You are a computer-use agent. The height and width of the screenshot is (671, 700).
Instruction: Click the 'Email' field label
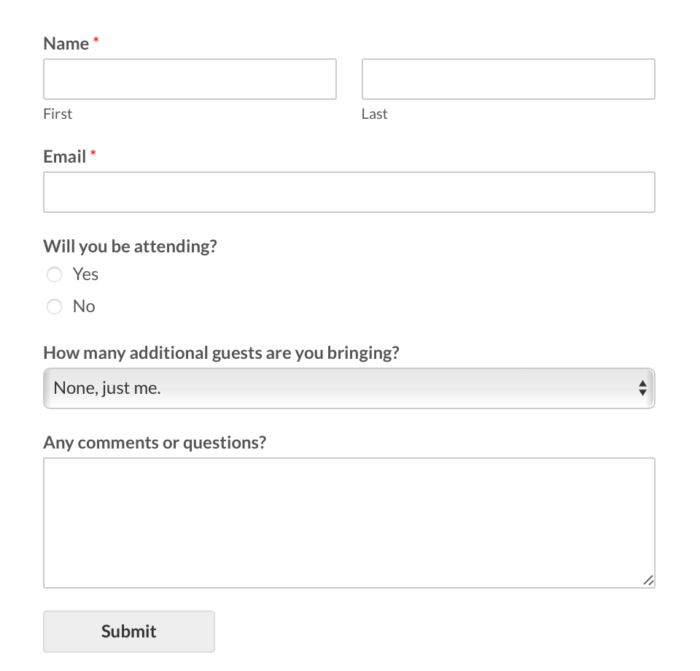(x=65, y=157)
